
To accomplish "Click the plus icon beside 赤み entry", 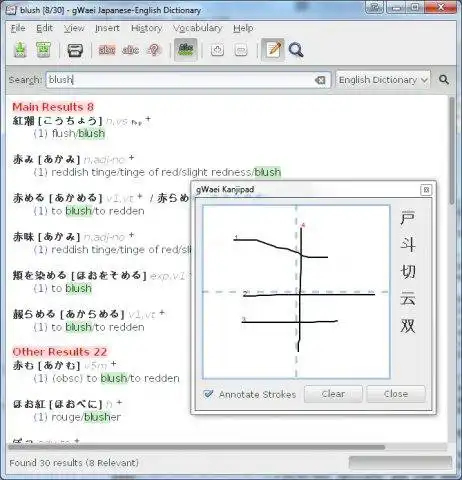I will [x=131, y=157].
